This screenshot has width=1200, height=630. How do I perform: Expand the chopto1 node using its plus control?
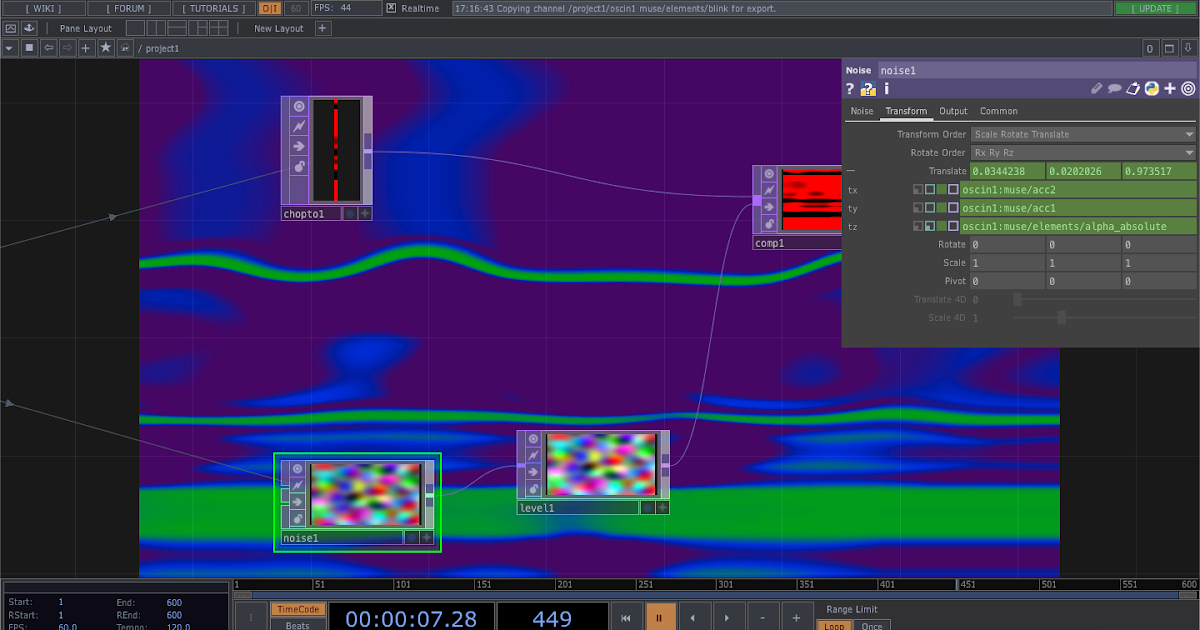coord(364,212)
